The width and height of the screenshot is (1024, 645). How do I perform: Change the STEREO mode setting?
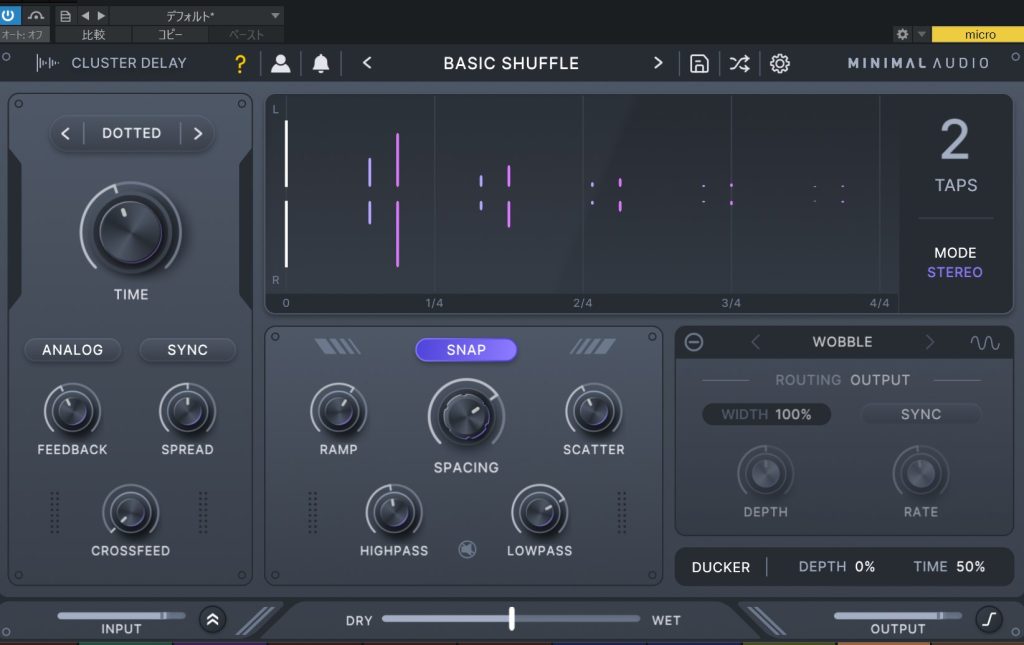click(x=954, y=272)
